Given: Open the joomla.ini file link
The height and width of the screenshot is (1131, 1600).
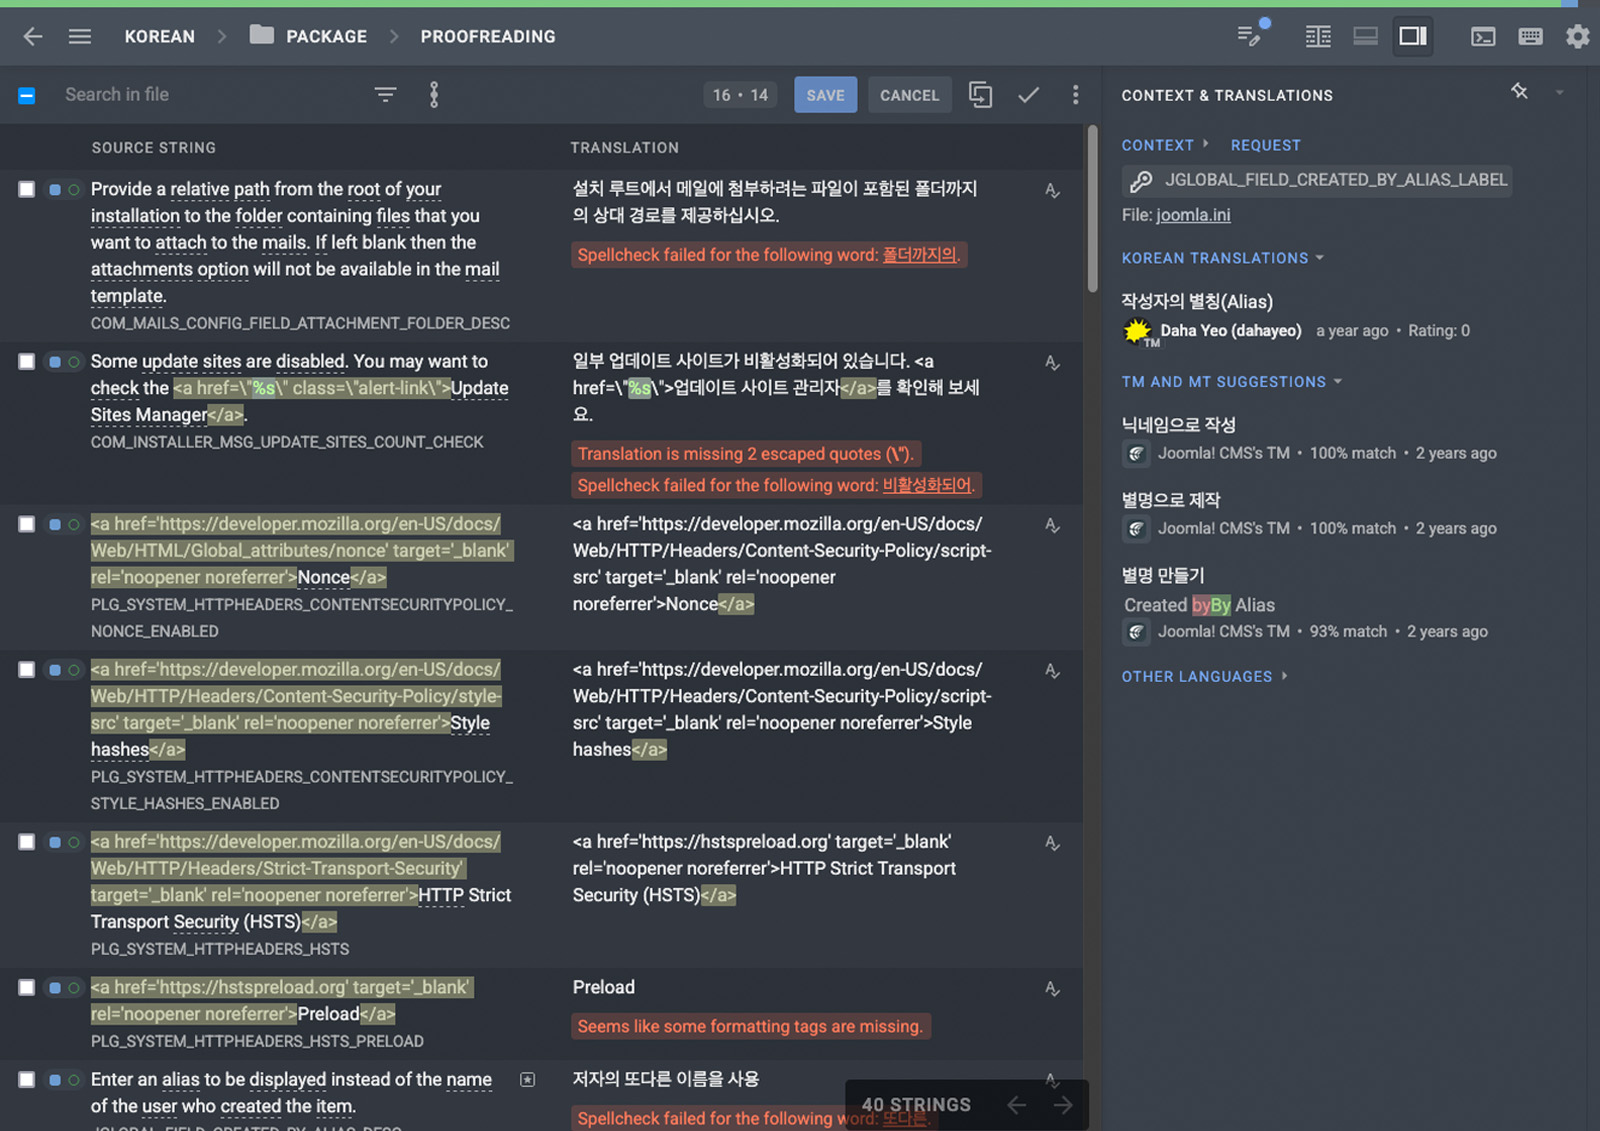Looking at the screenshot, I should pyautogui.click(x=1193, y=215).
